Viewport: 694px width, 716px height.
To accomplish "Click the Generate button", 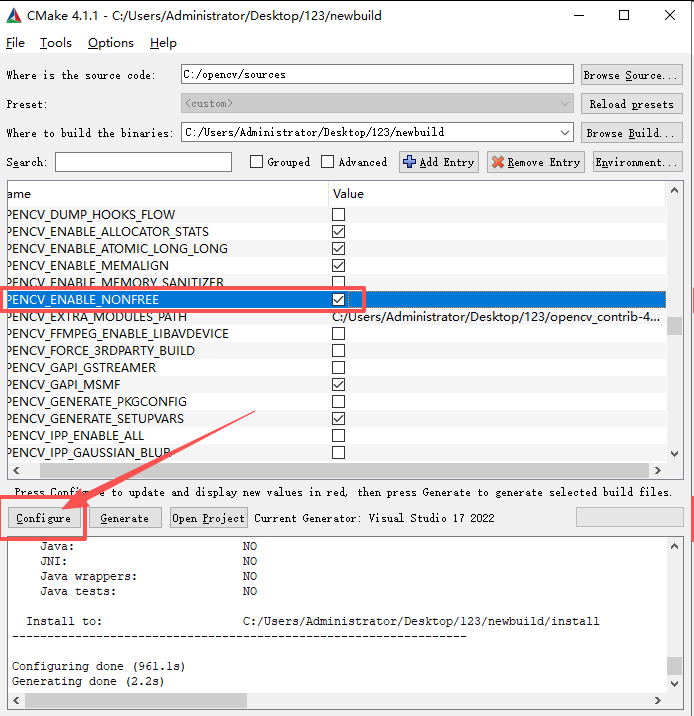I will 125,518.
